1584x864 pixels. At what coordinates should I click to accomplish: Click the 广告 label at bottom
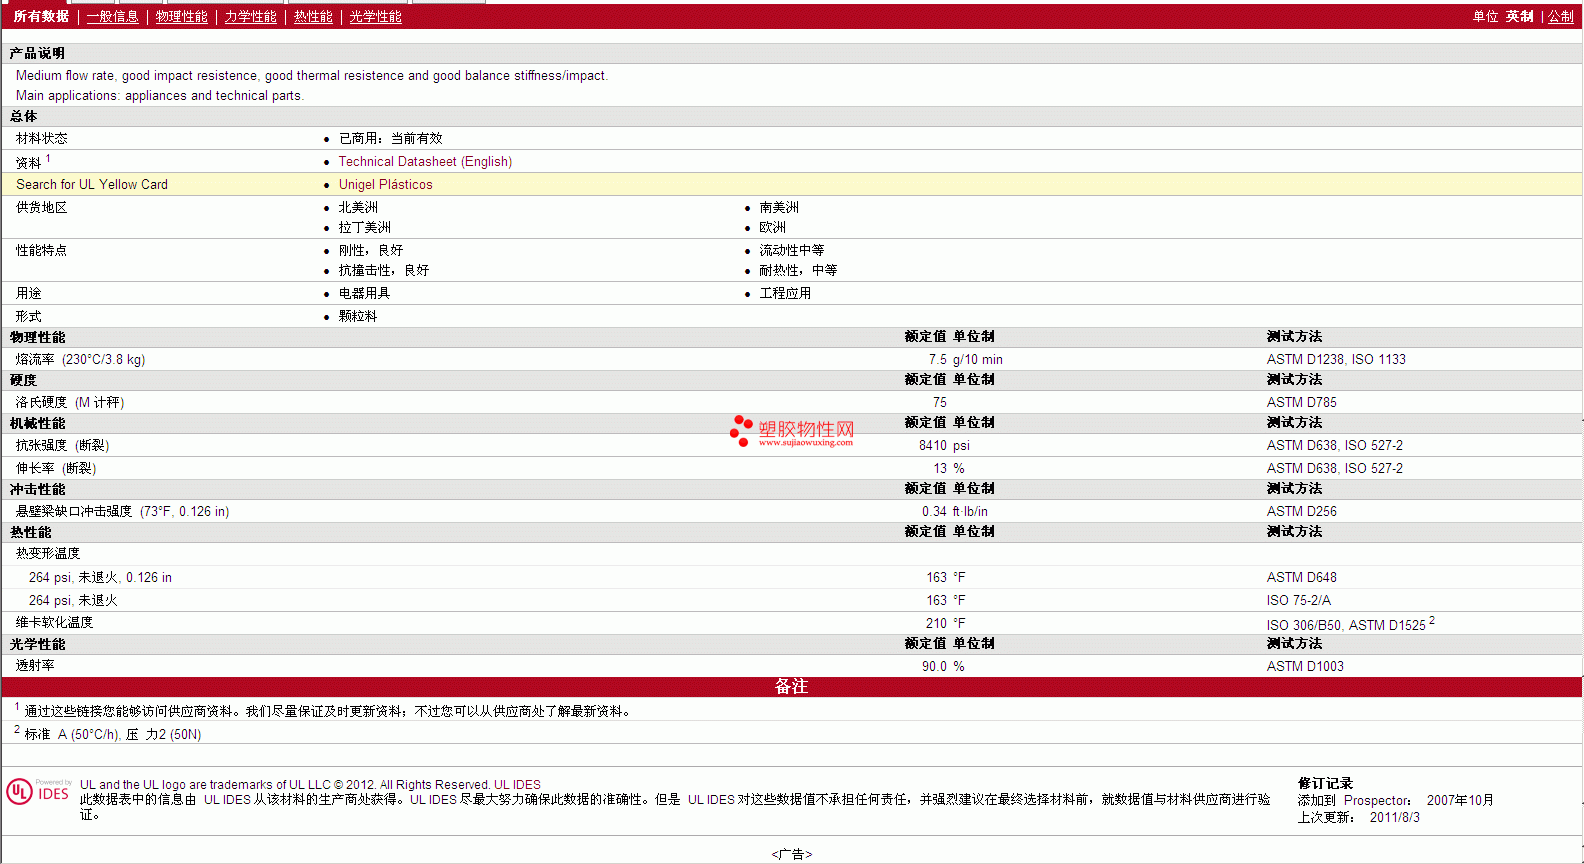tap(792, 854)
